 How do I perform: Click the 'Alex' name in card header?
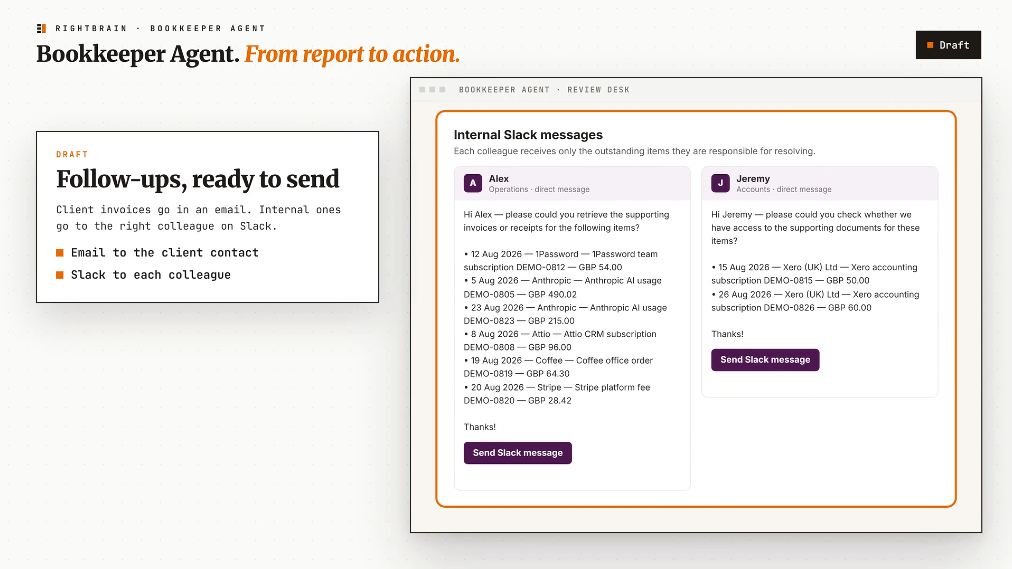click(498, 179)
